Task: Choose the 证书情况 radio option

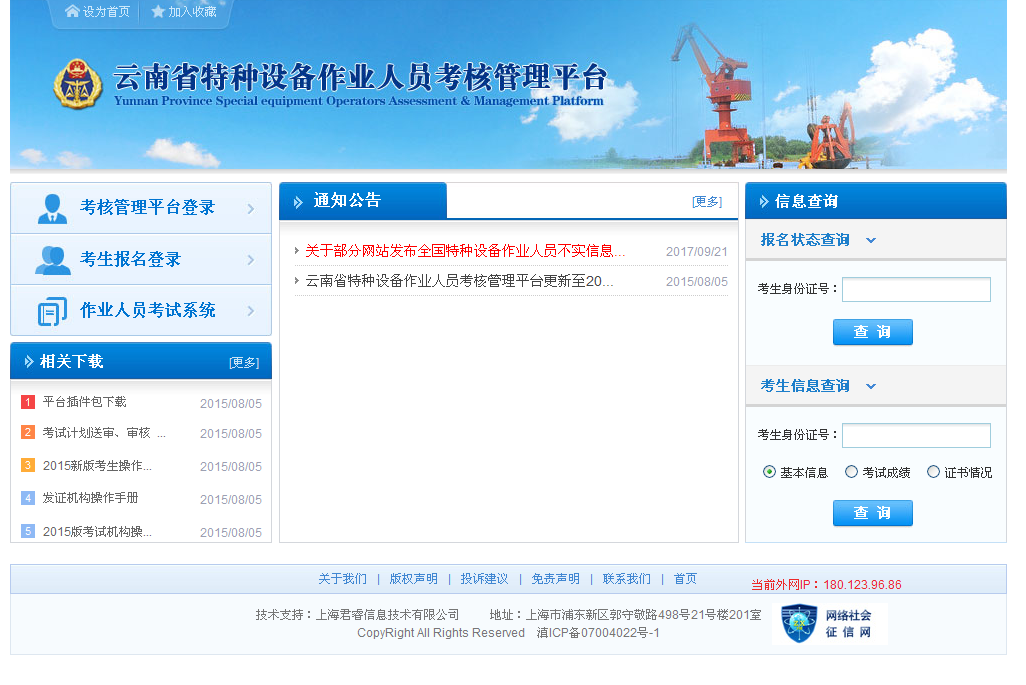Action: tap(933, 472)
